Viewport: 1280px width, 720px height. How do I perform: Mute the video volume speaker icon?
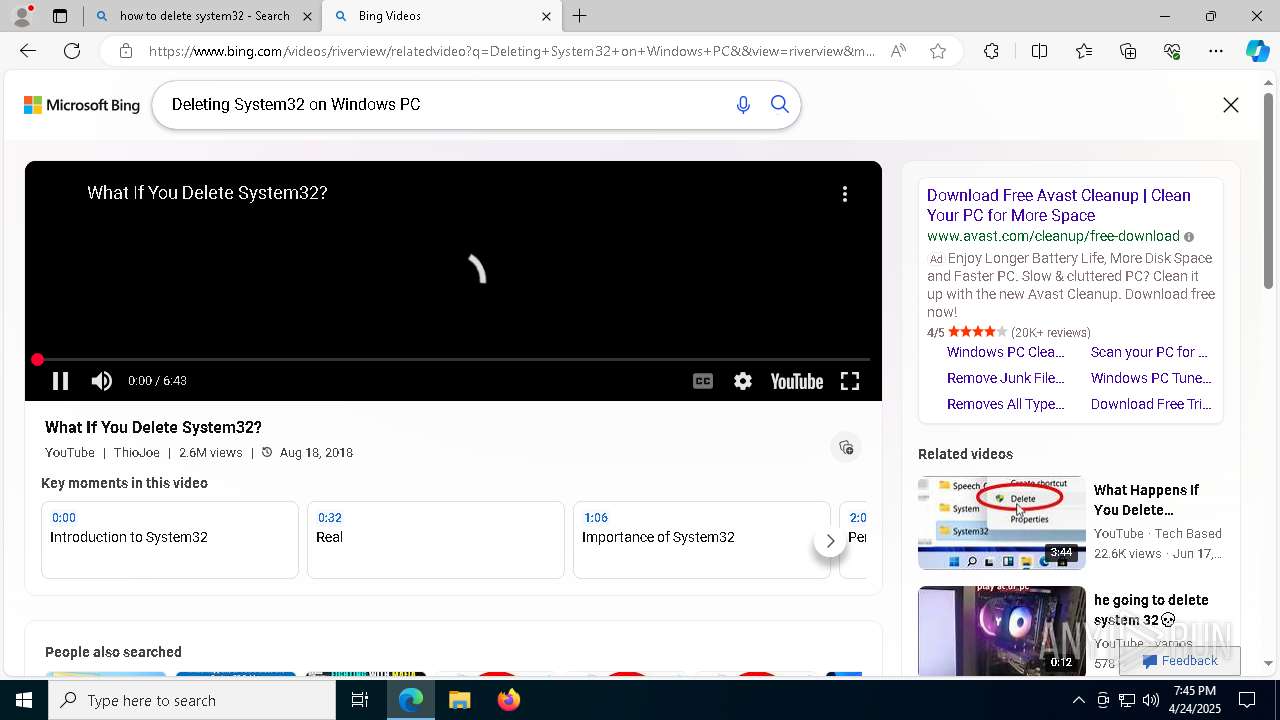(102, 381)
